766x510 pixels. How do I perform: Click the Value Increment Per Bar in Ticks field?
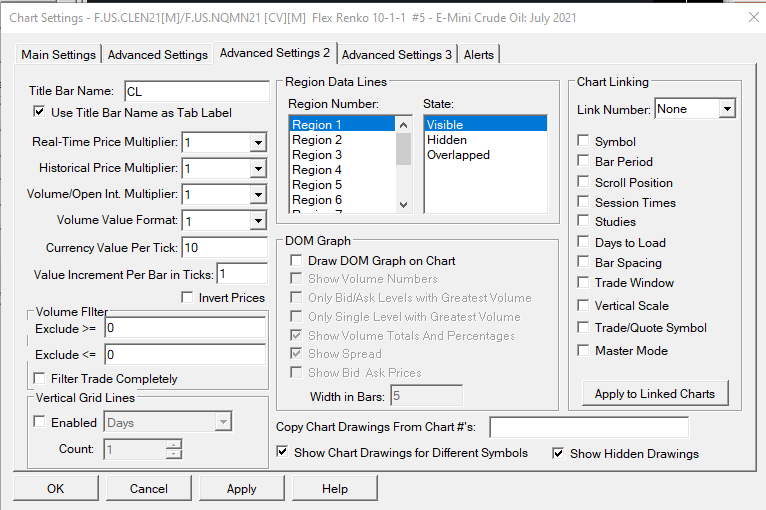[242, 274]
